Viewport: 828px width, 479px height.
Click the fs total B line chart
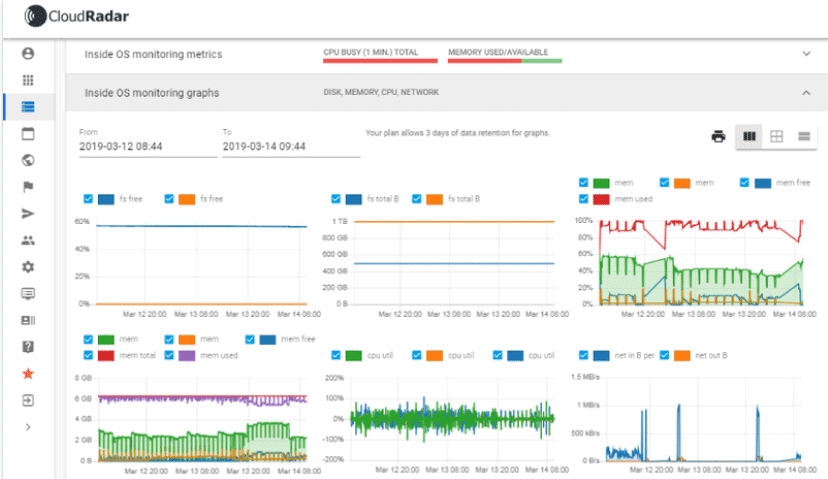pyautogui.click(x=454, y=262)
